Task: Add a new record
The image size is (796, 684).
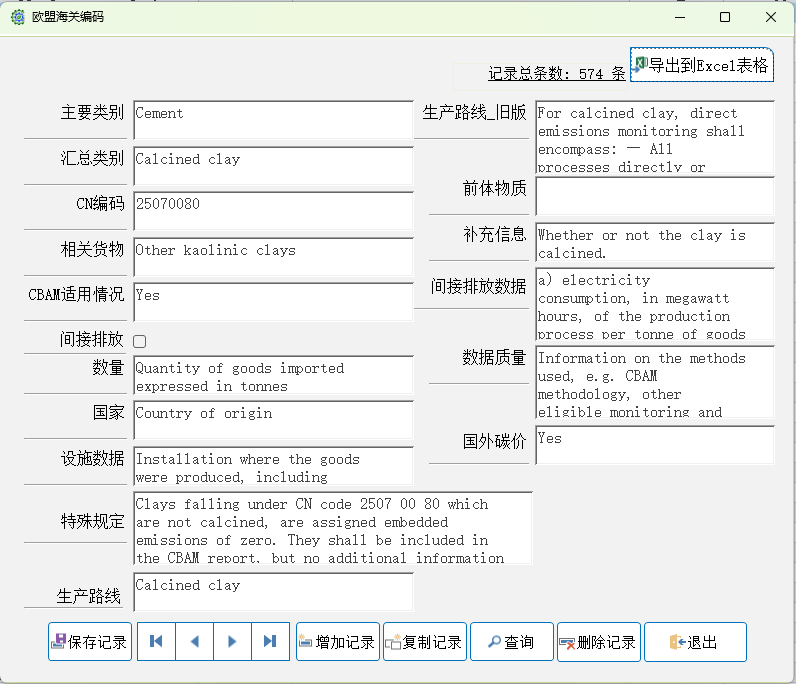Action: [338, 642]
